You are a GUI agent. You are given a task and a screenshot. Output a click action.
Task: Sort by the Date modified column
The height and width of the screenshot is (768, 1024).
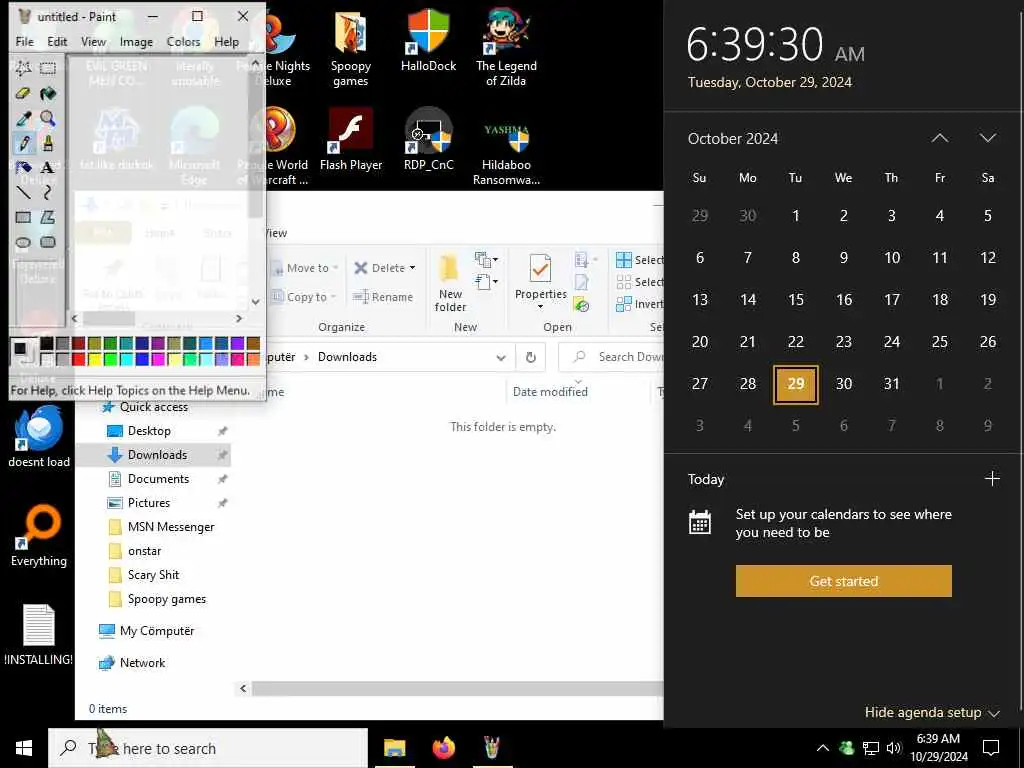coord(550,392)
